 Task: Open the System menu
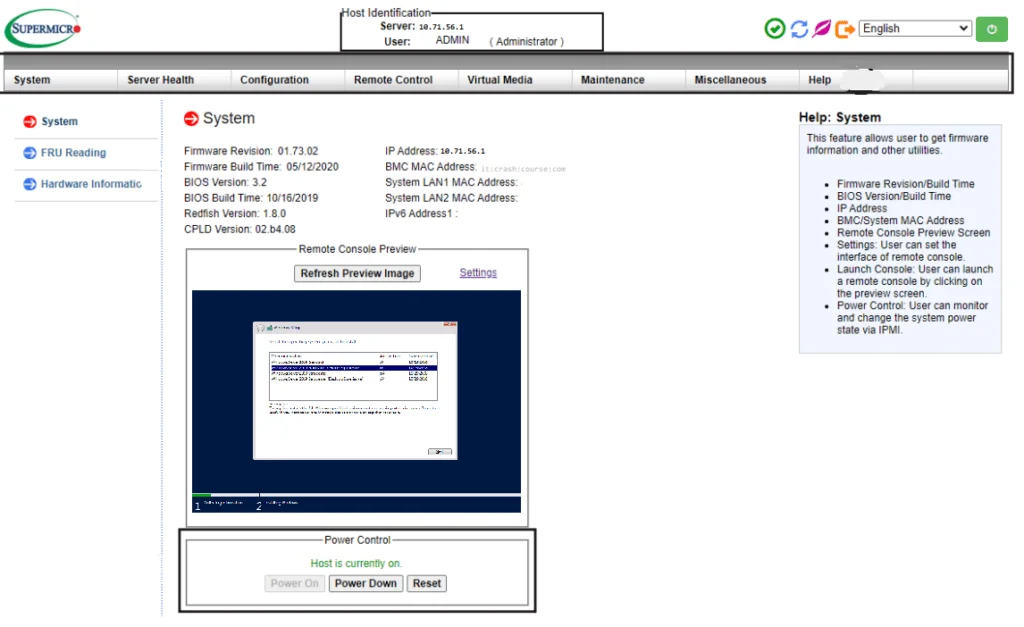point(32,80)
